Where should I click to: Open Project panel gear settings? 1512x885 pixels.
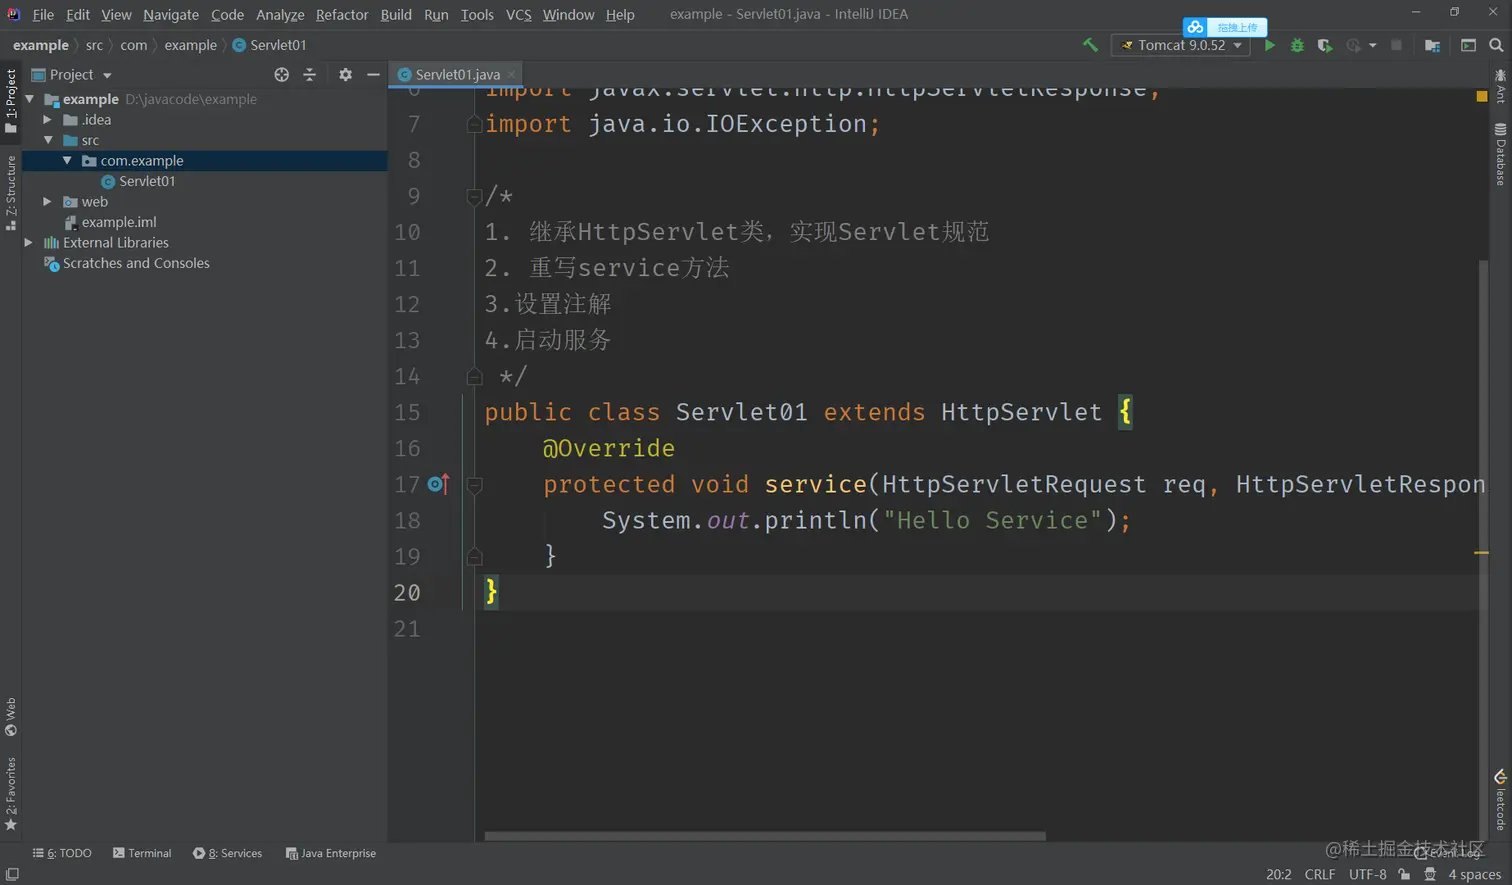tap(345, 75)
